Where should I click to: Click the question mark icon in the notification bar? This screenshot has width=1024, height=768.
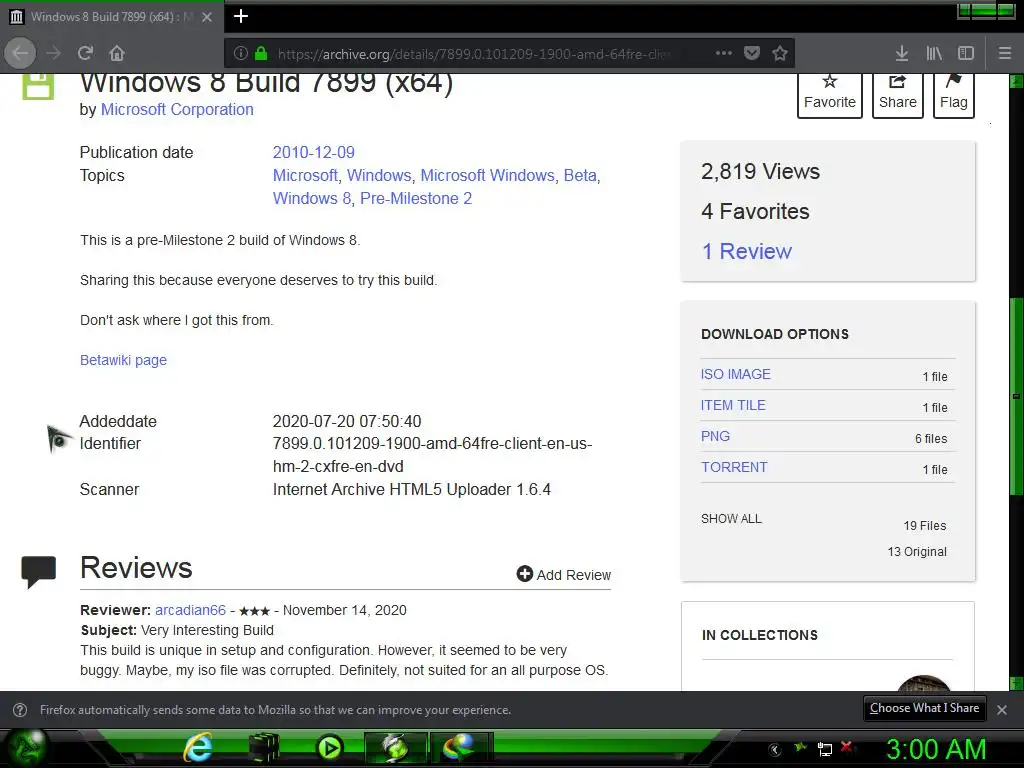point(20,710)
